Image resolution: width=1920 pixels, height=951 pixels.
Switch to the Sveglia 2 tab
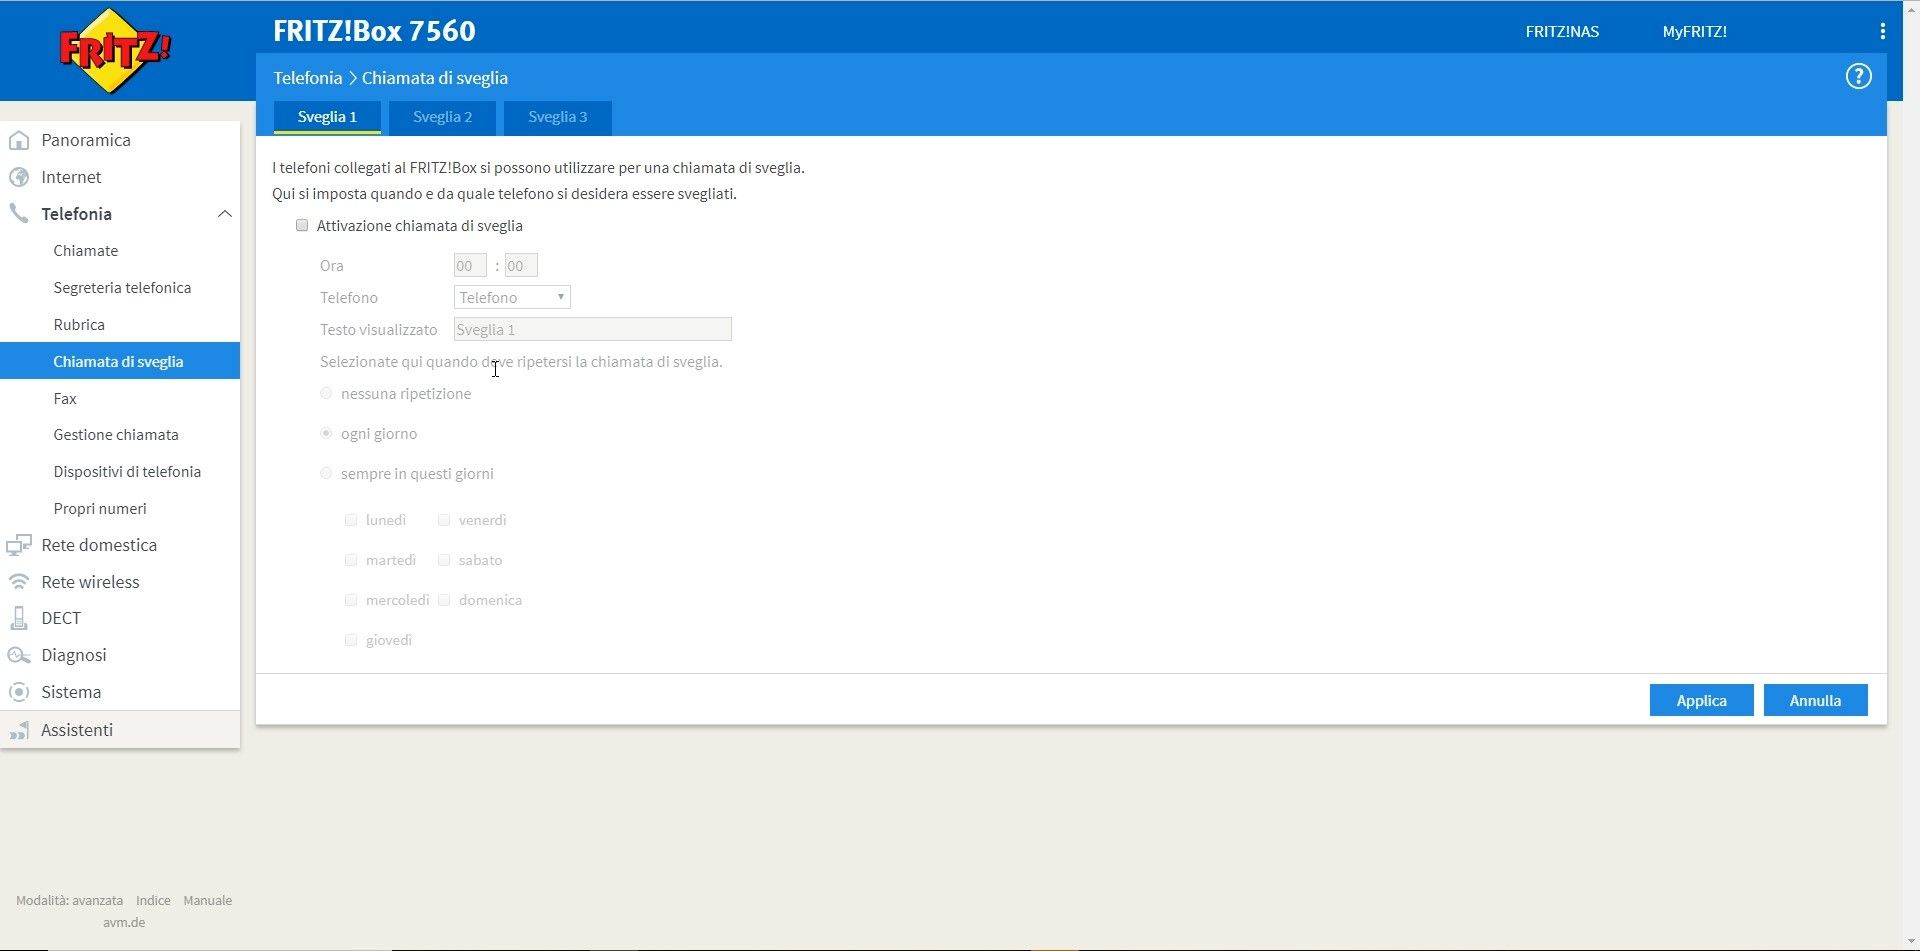coord(442,117)
